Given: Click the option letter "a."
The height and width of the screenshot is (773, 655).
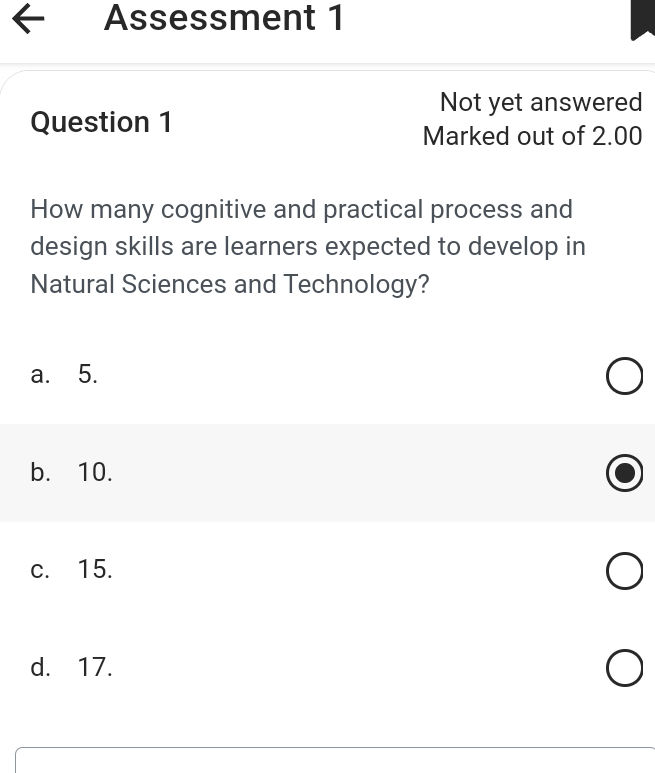Looking at the screenshot, I should 40,375.
